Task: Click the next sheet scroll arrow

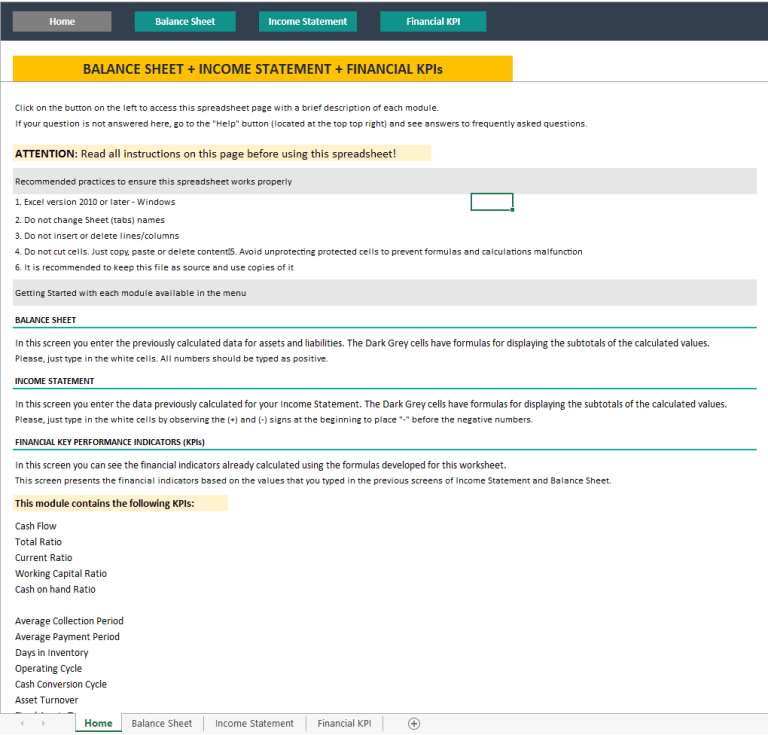Action: 43,723
